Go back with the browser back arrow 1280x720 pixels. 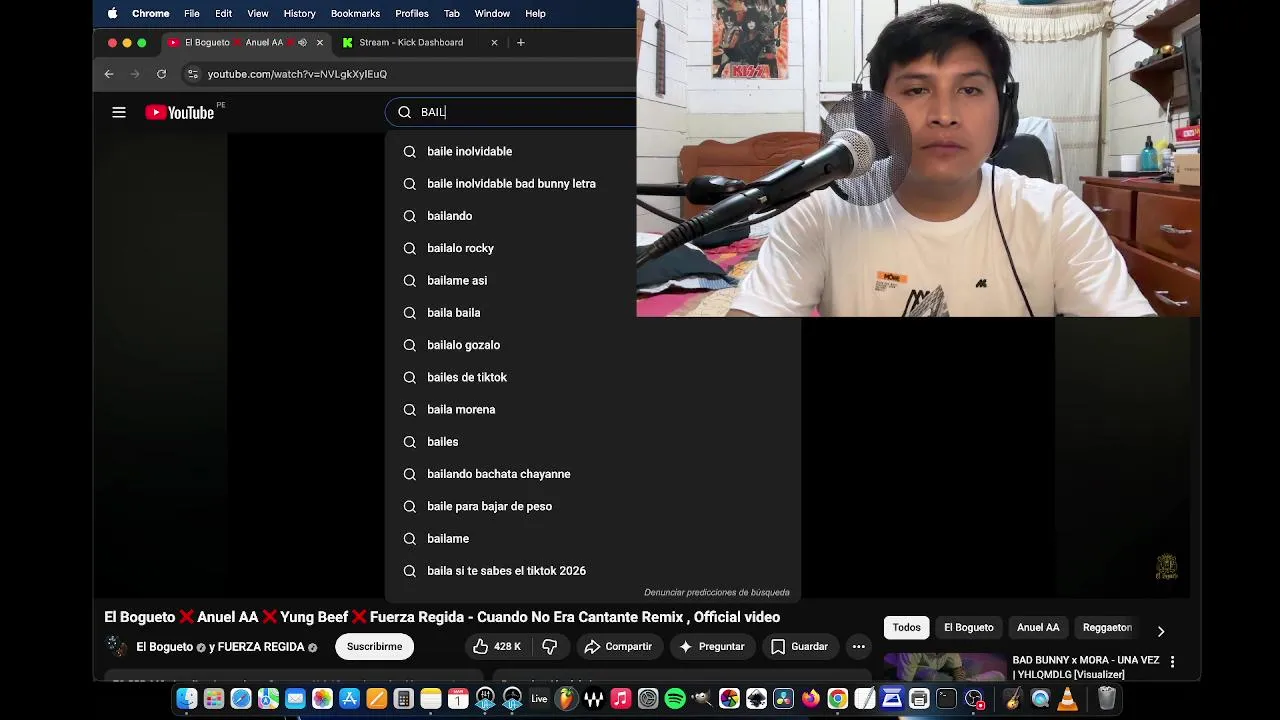point(109,74)
